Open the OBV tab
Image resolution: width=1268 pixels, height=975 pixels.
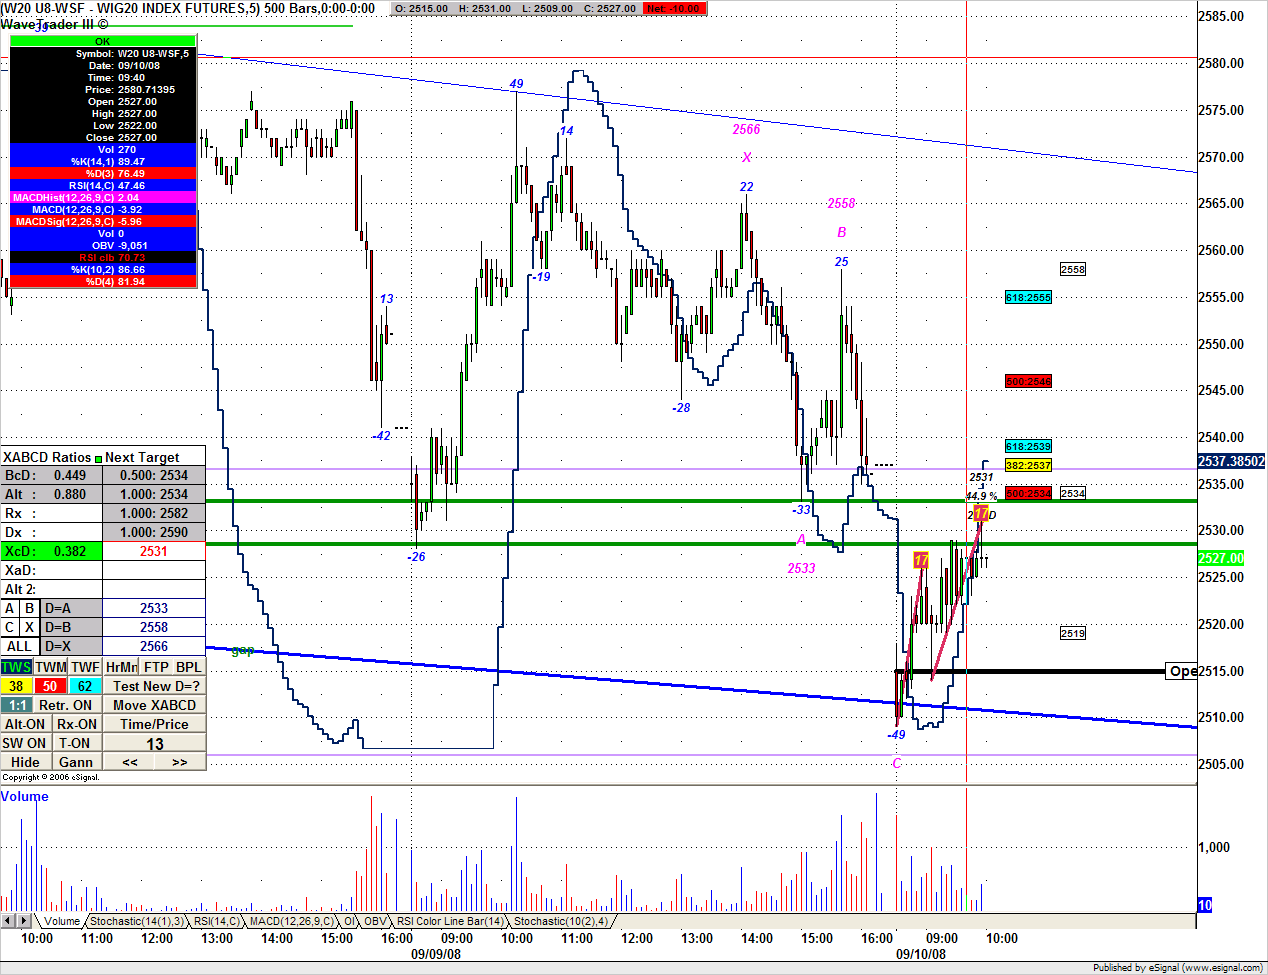tap(375, 921)
